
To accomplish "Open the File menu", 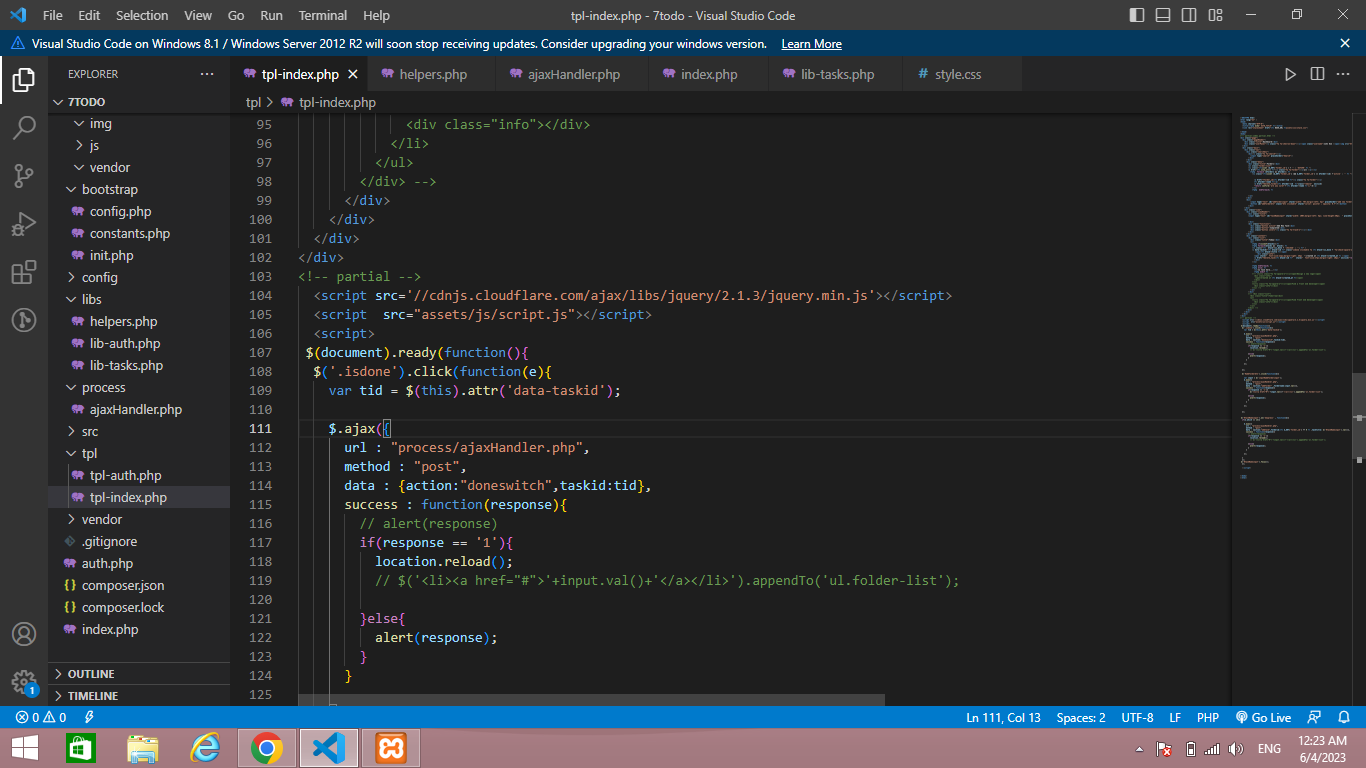I will pyautogui.click(x=53, y=15).
